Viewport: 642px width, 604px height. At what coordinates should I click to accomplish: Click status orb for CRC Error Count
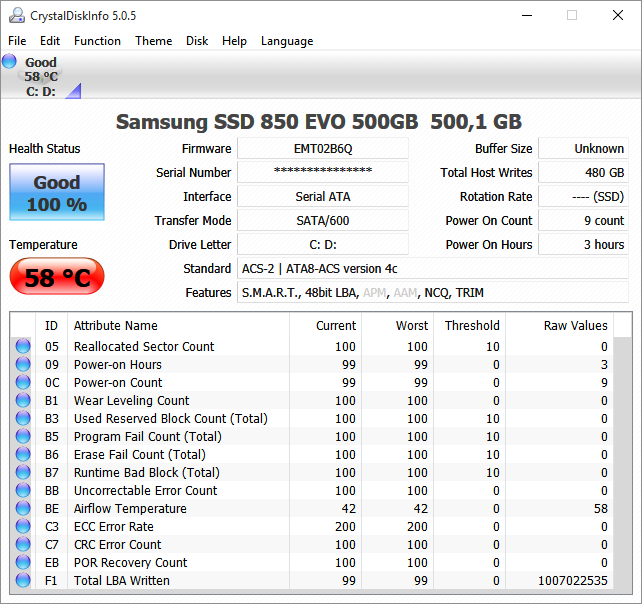[23, 545]
